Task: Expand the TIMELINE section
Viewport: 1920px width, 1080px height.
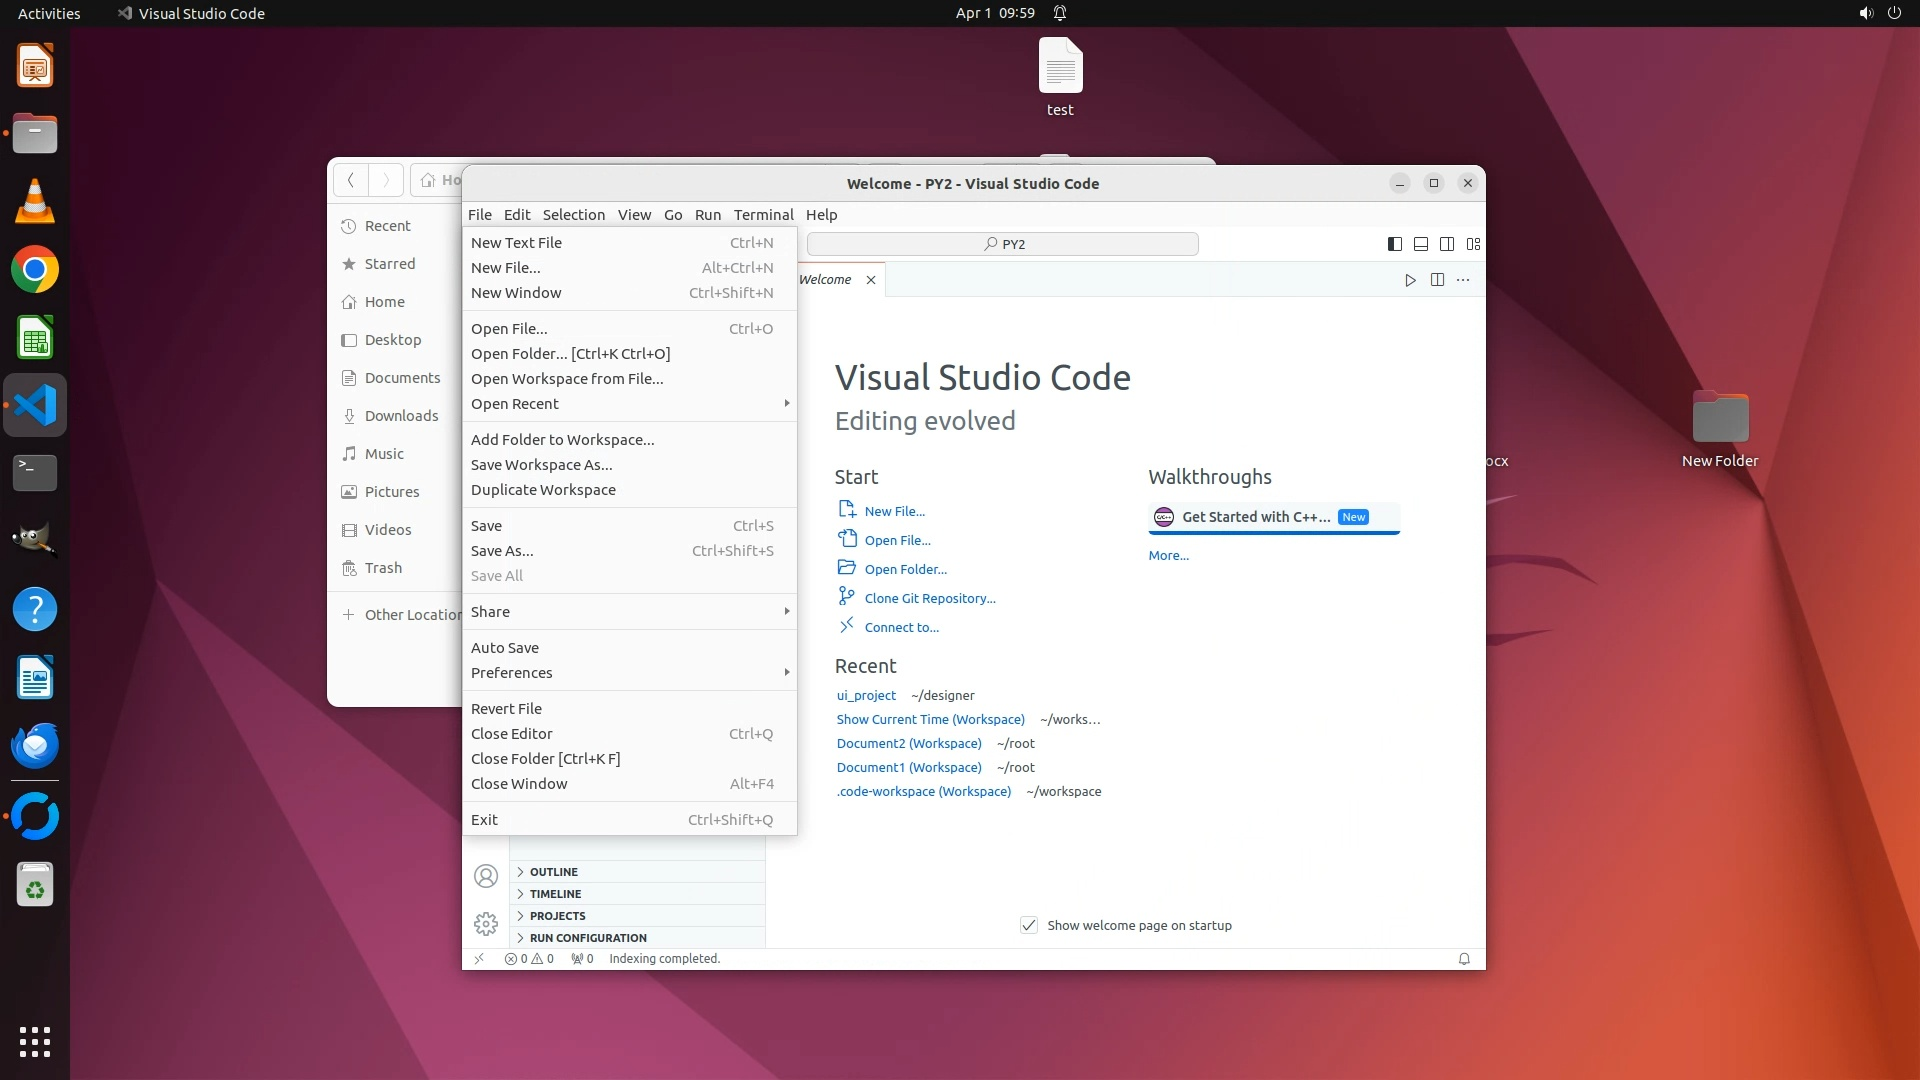Action: (555, 894)
